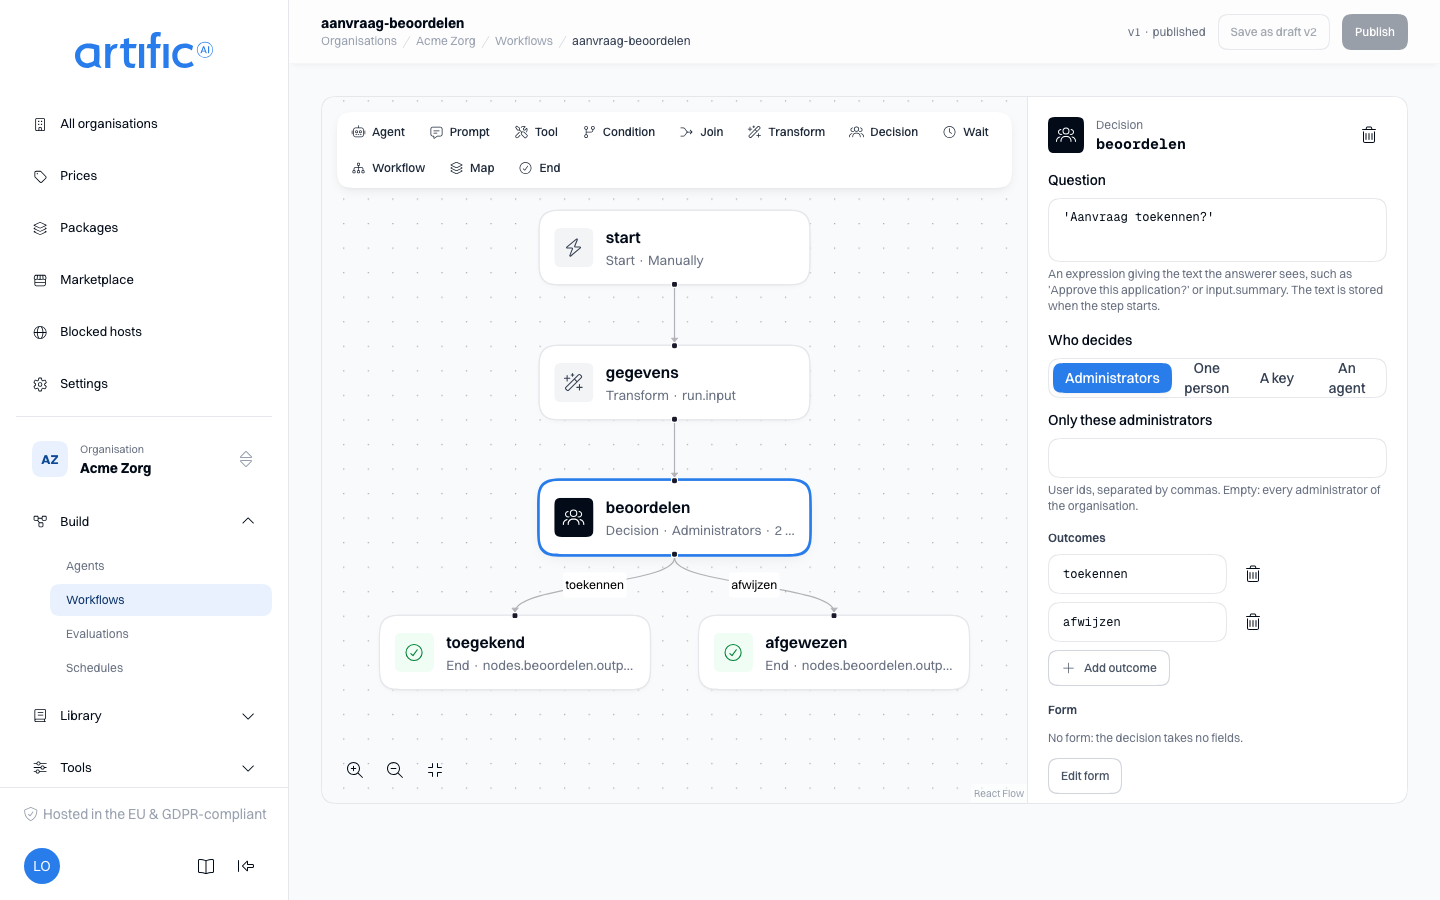Publish the workflow

(x=1375, y=32)
